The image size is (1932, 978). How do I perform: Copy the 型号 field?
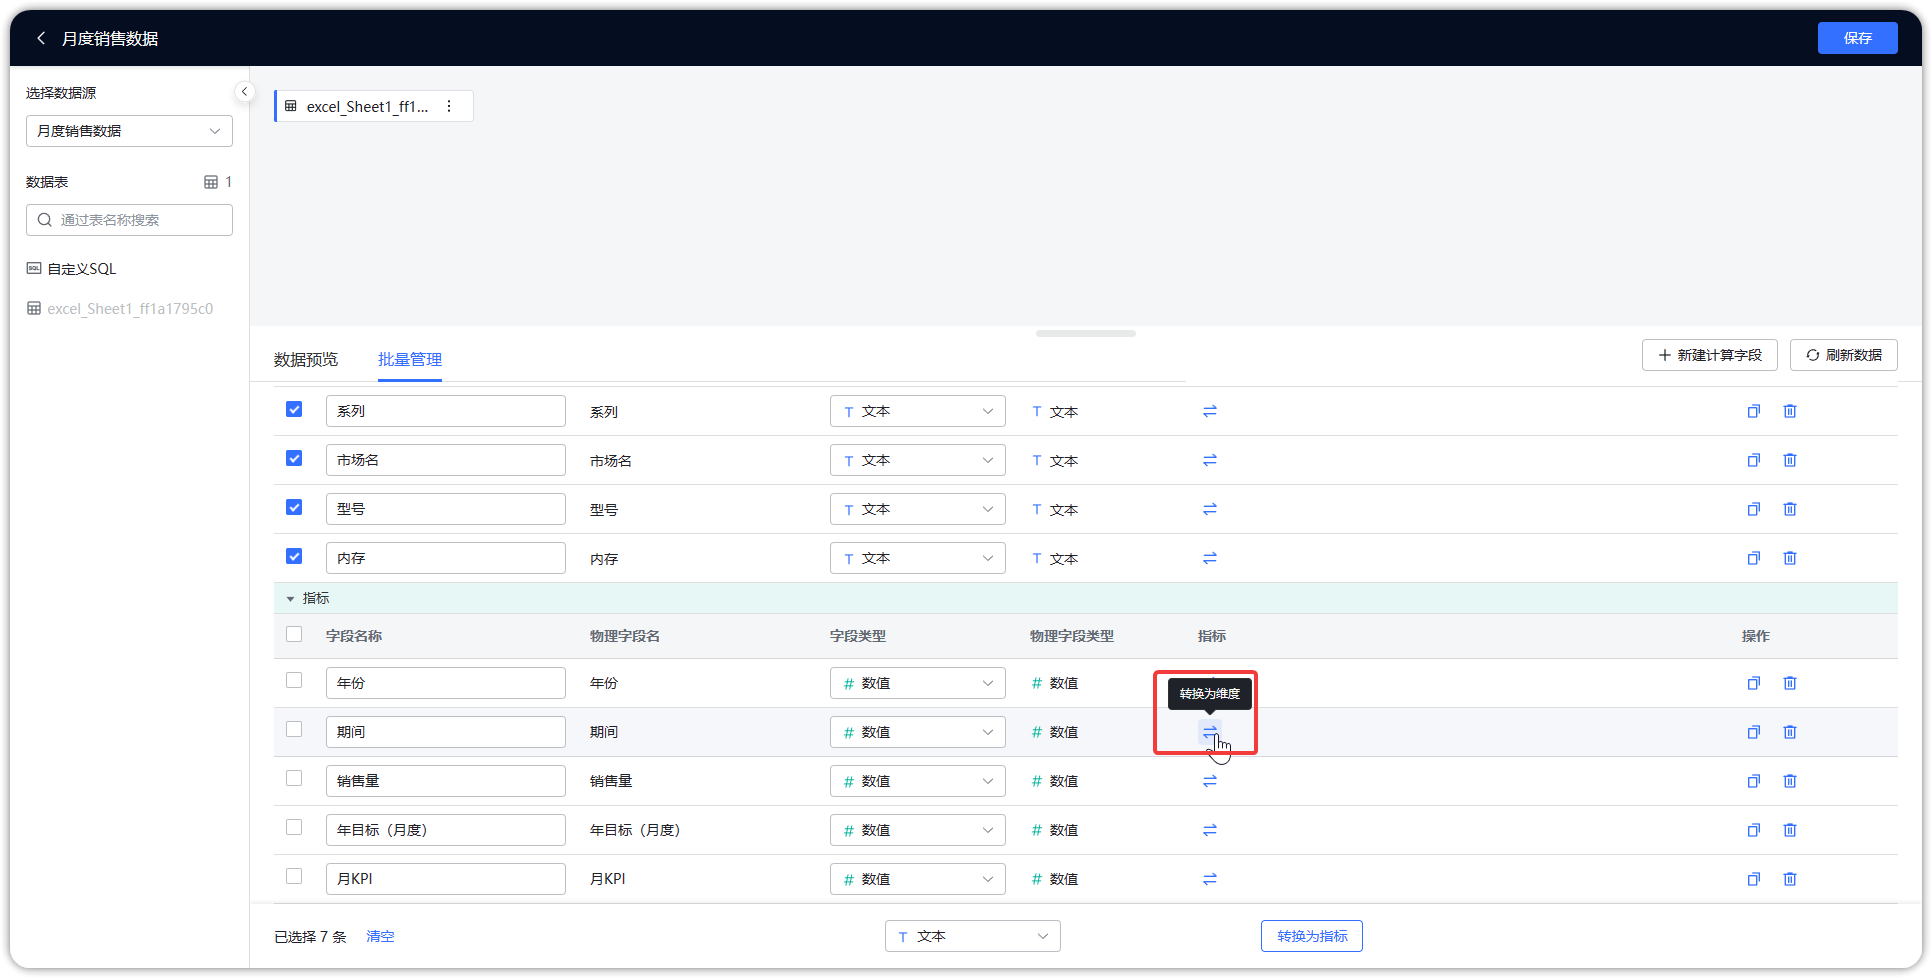1753,509
